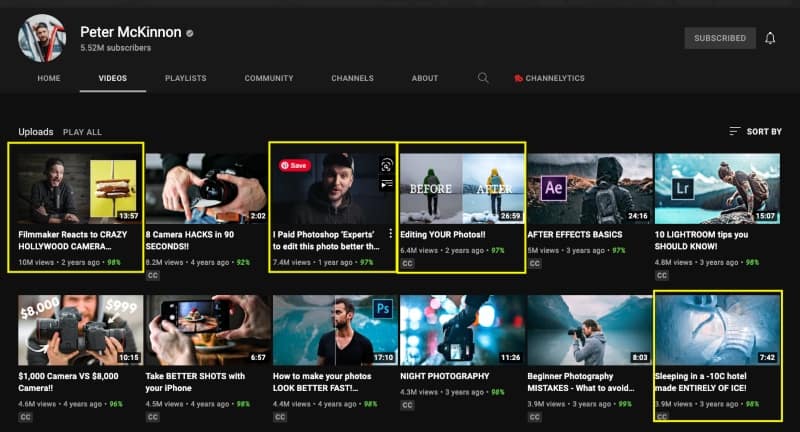Click CC badge under NIGHT PHOTOGRAPHY video
This screenshot has height=432, width=800.
click(x=407, y=405)
